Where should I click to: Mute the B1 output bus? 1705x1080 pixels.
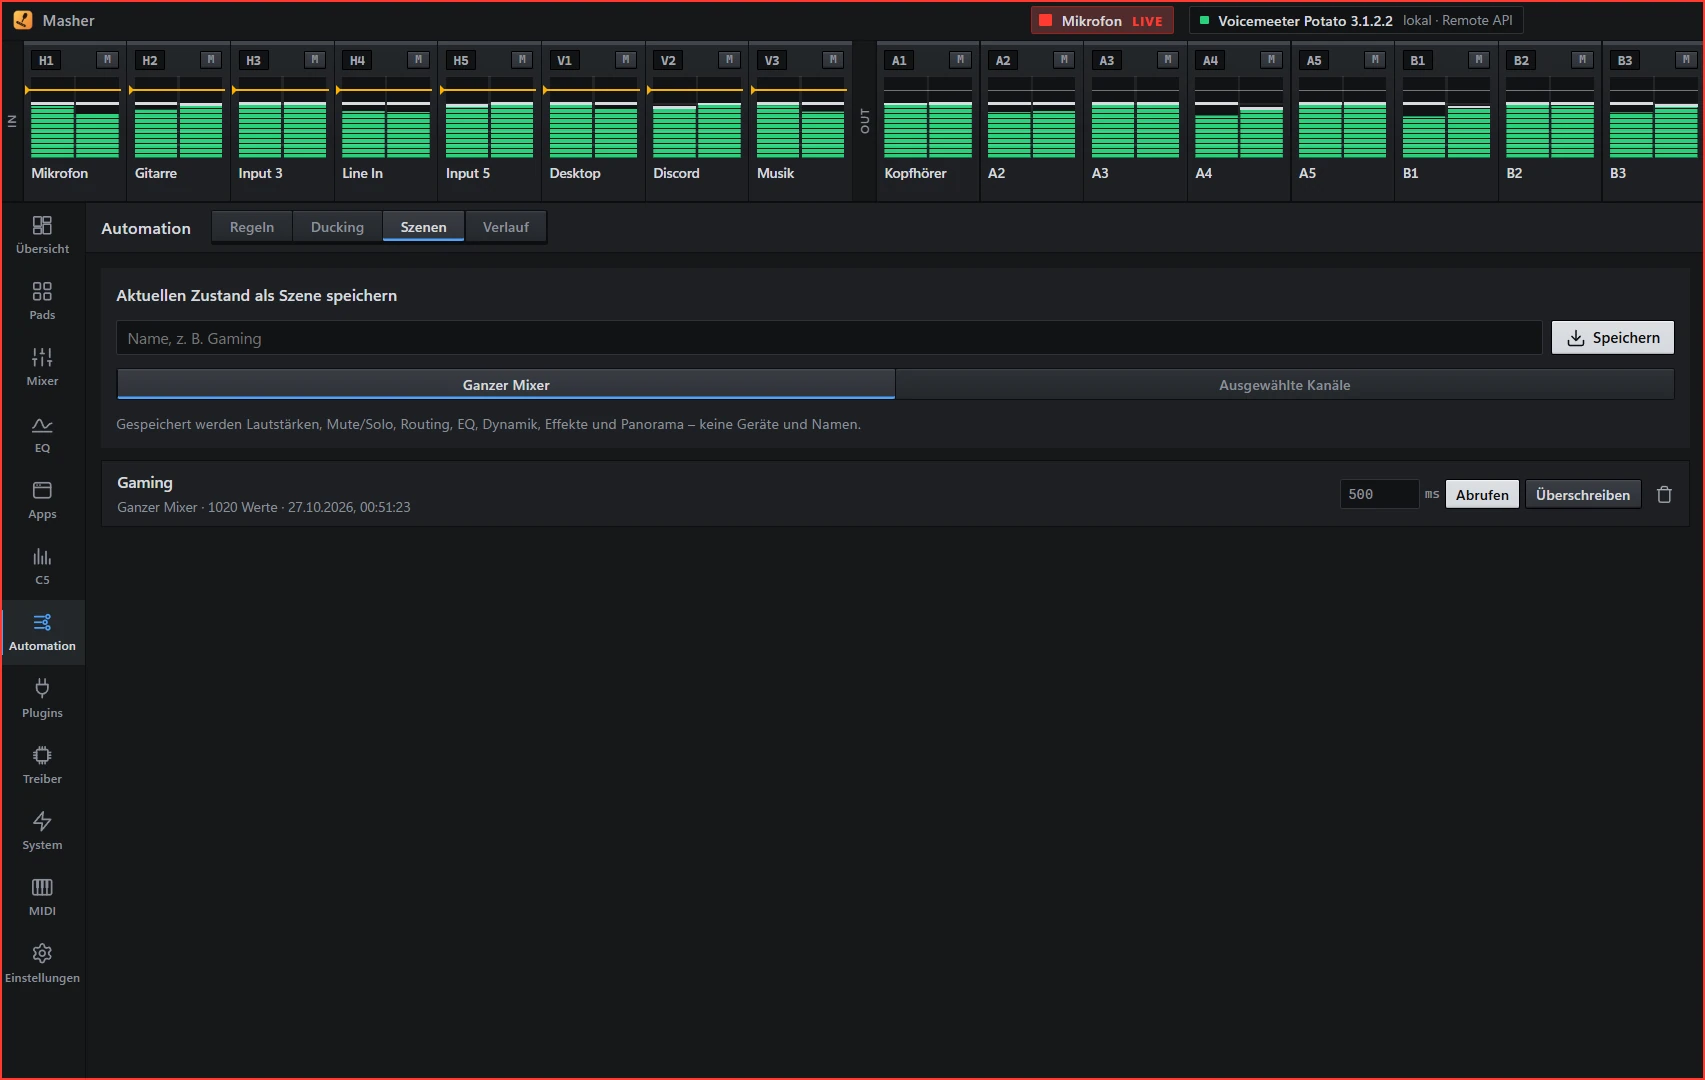coord(1479,60)
